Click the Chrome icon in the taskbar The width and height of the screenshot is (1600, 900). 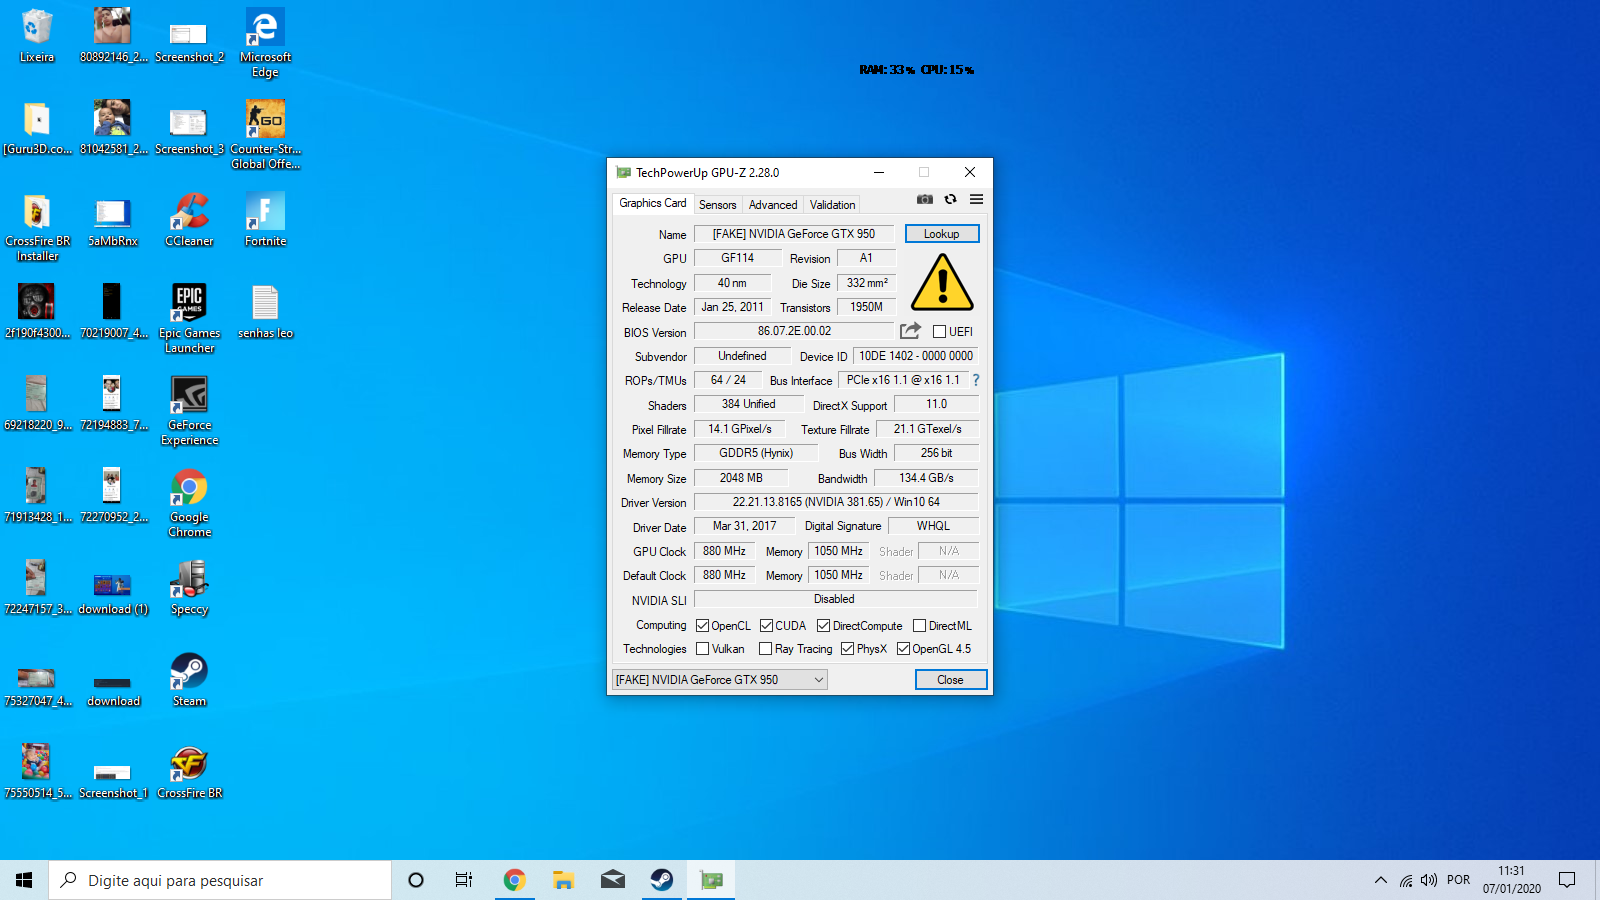[514, 880]
